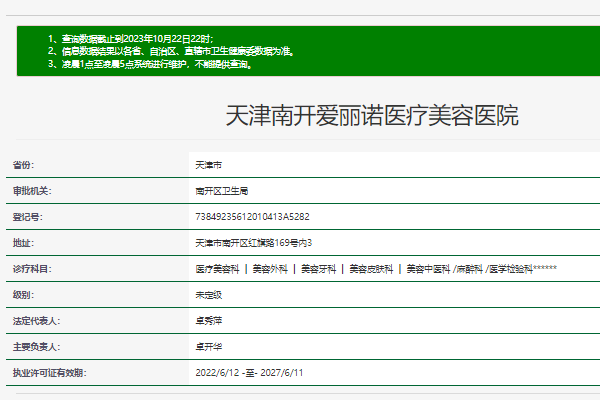The height and width of the screenshot is (400, 600).
Task: Click the responsible person name 卓开华
Action: click(209, 347)
